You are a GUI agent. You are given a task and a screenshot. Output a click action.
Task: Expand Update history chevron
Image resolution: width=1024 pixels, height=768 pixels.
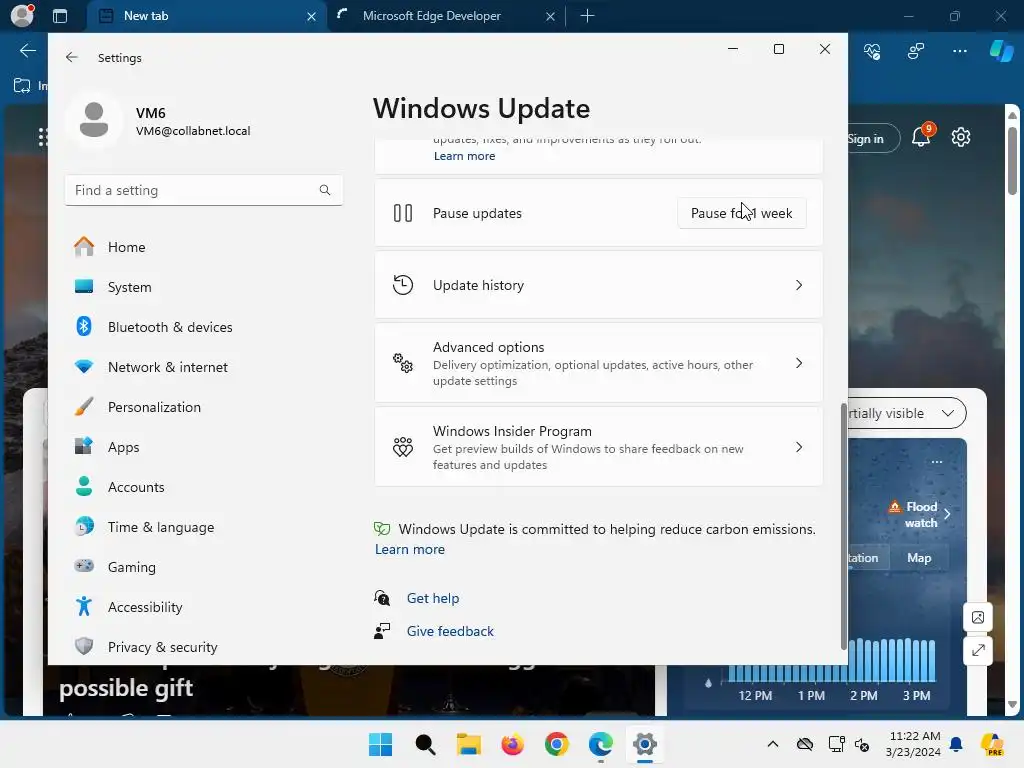(x=799, y=285)
